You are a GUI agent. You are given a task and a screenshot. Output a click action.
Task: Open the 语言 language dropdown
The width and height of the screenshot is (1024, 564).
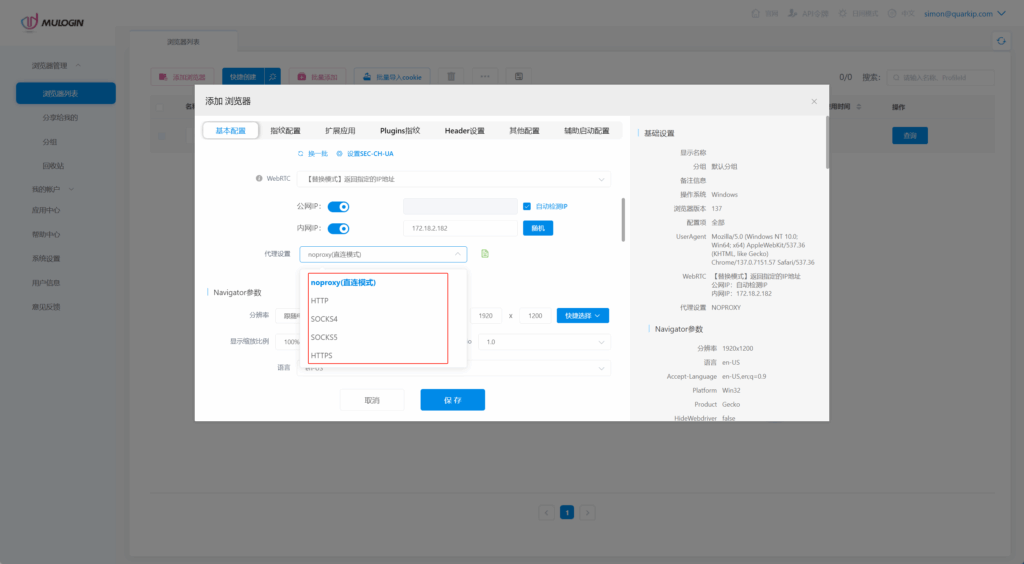[x=454, y=368]
